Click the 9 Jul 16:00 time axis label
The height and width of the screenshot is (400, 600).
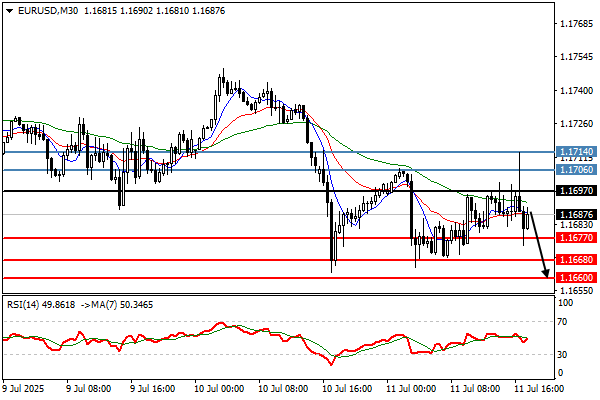pos(152,389)
